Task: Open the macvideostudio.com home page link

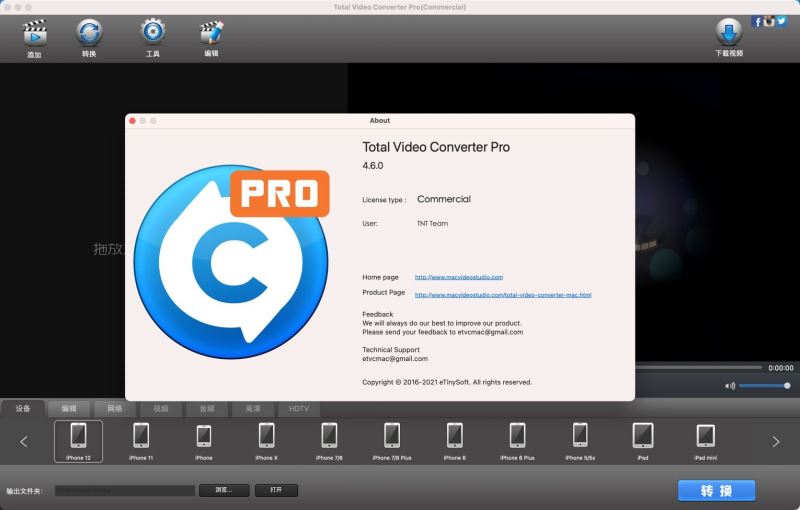Action: pos(459,277)
